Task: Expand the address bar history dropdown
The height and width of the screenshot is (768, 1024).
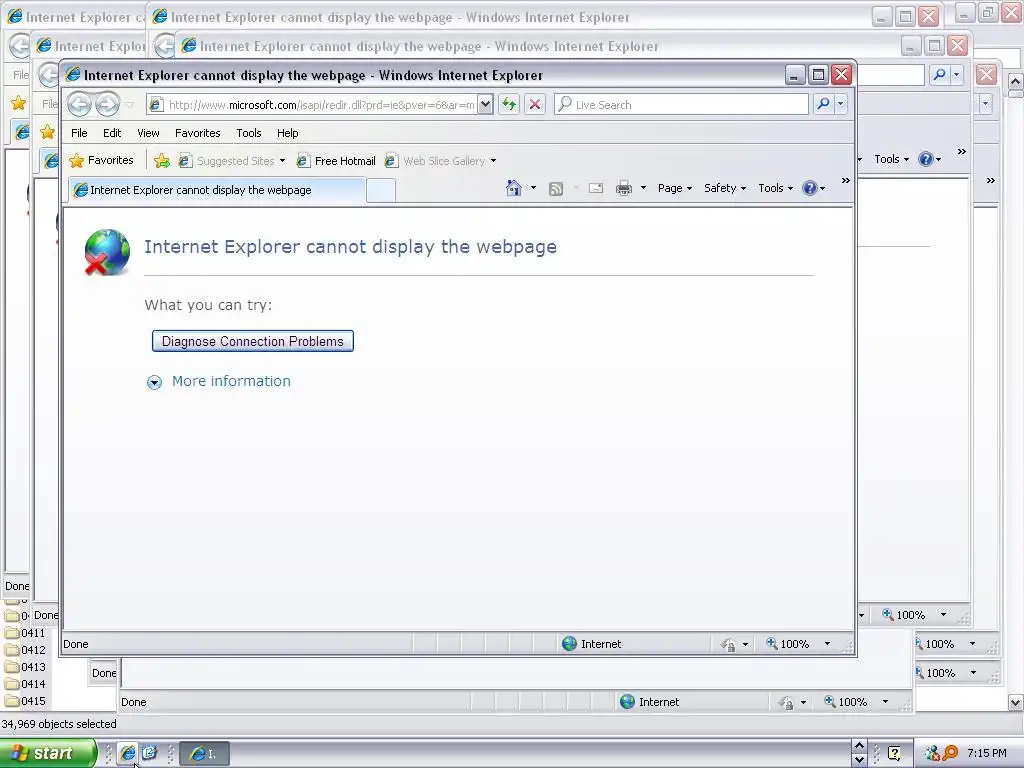Action: [x=485, y=104]
